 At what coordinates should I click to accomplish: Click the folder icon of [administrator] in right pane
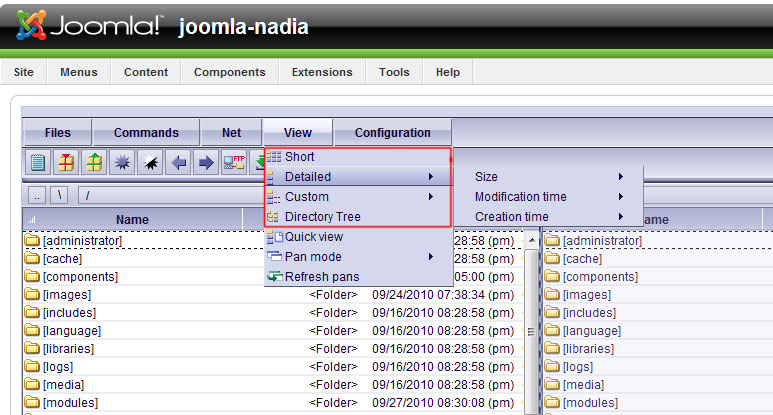[x=552, y=241]
